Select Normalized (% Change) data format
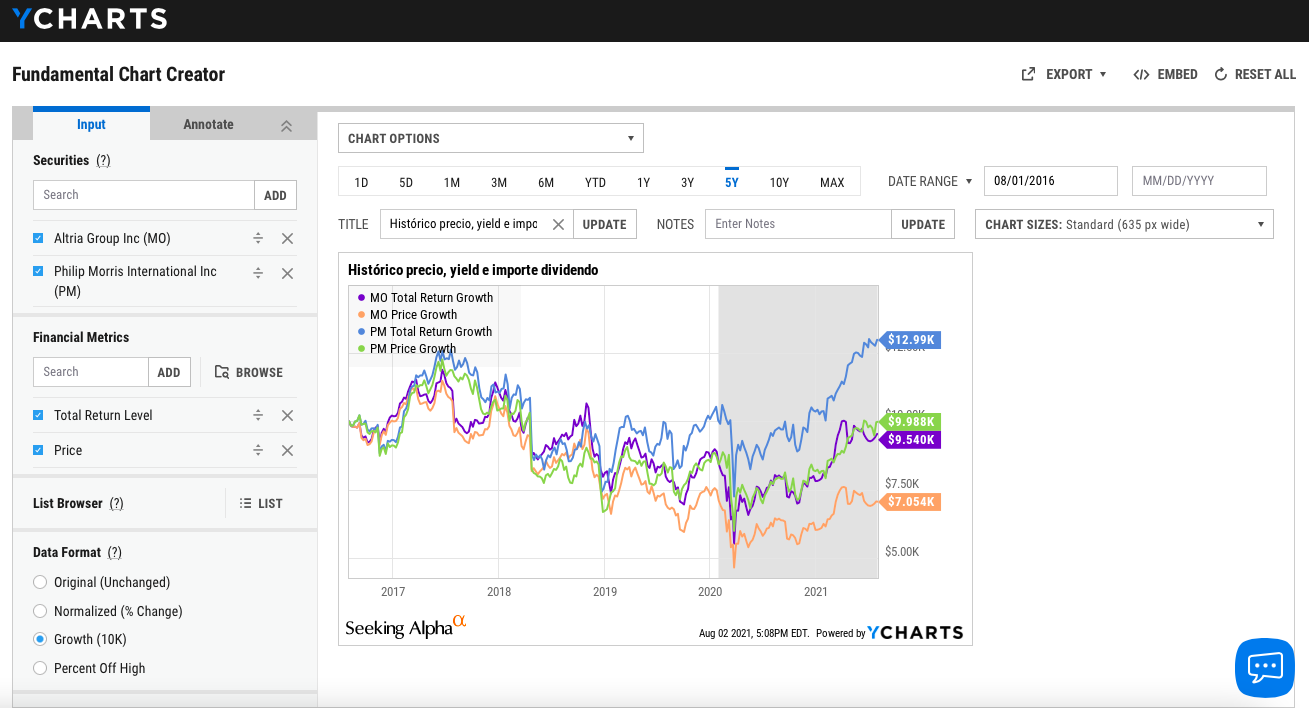Screen dimensions: 1309x708 pyautogui.click(x=40, y=611)
